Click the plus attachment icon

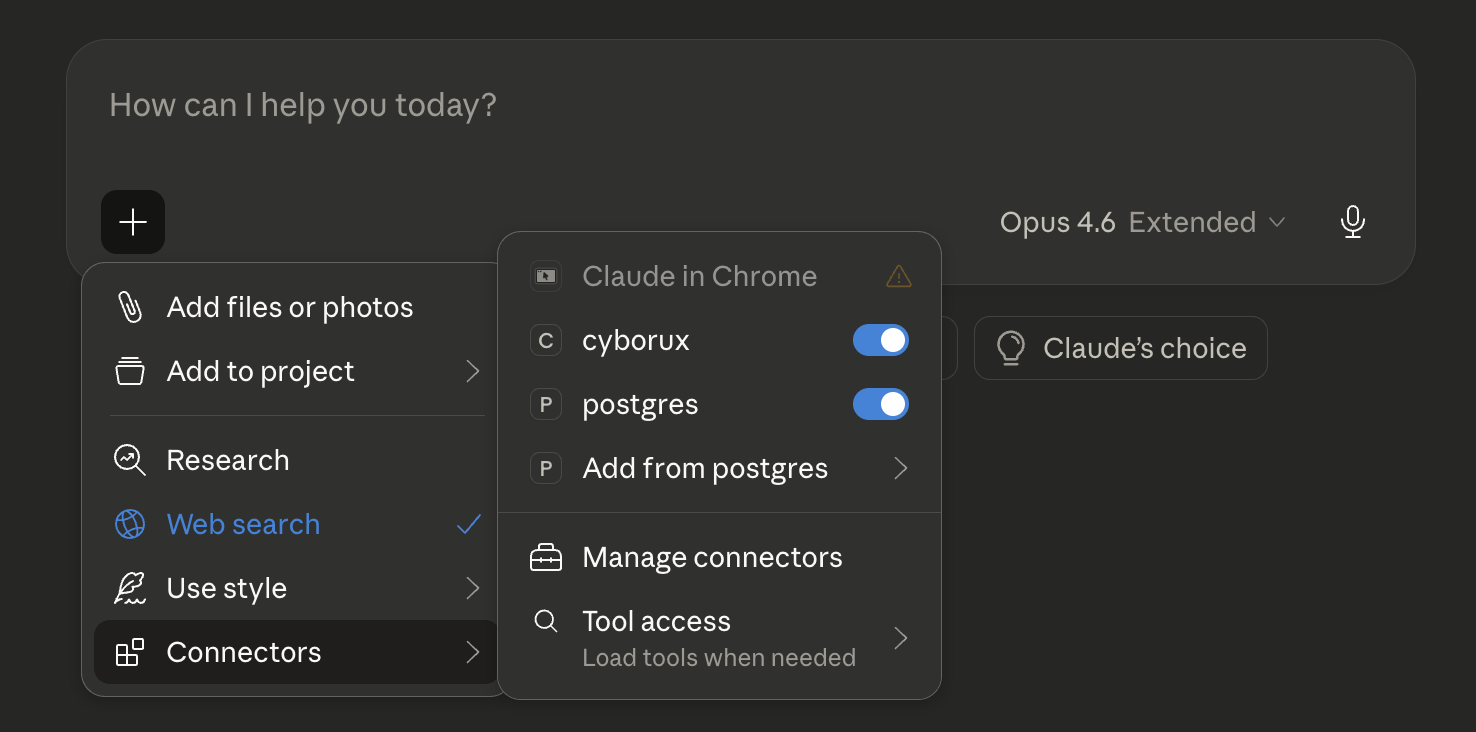pyautogui.click(x=132, y=222)
